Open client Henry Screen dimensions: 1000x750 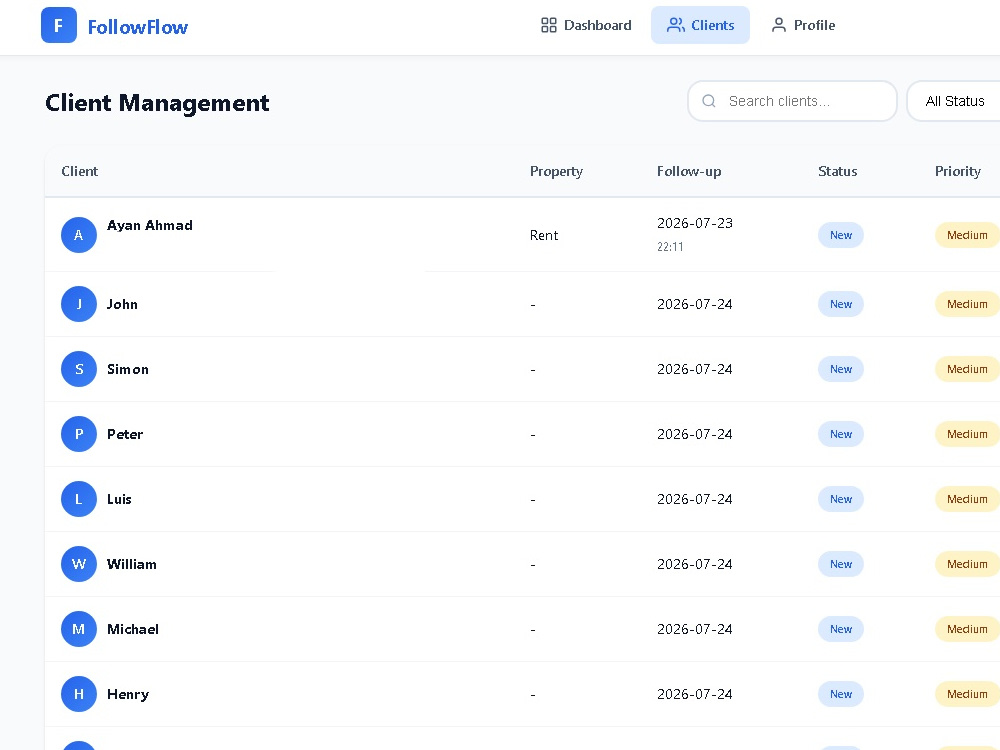128,694
